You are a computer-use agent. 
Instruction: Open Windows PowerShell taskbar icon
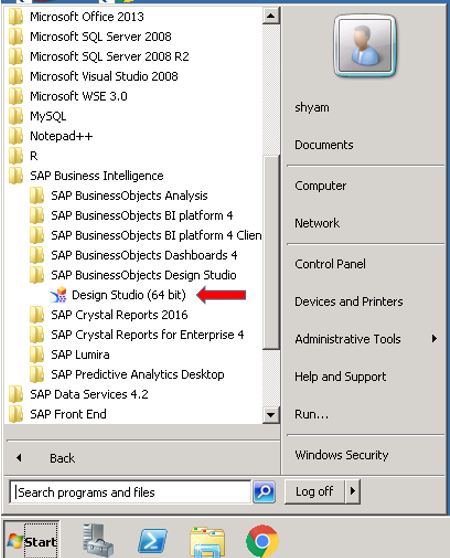click(153, 541)
